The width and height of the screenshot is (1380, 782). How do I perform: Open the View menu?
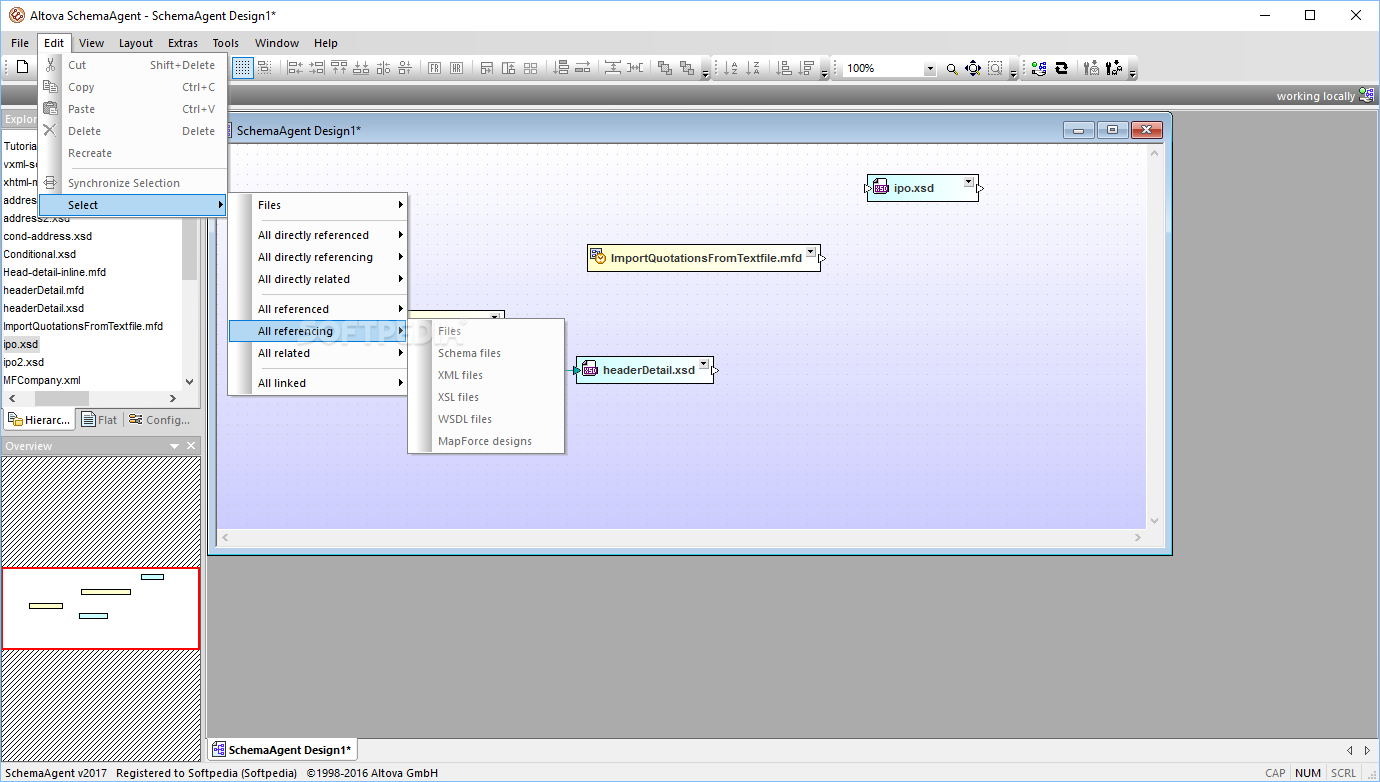click(x=91, y=43)
